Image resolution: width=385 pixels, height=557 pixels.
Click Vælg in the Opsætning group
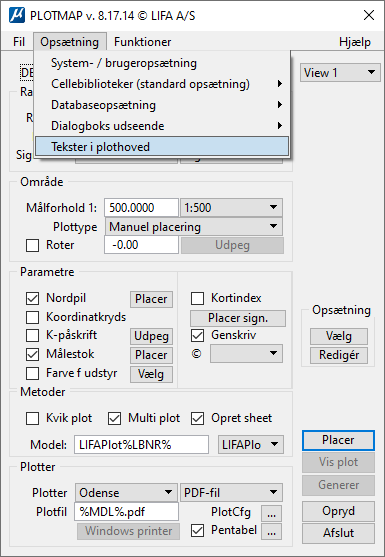click(x=339, y=336)
